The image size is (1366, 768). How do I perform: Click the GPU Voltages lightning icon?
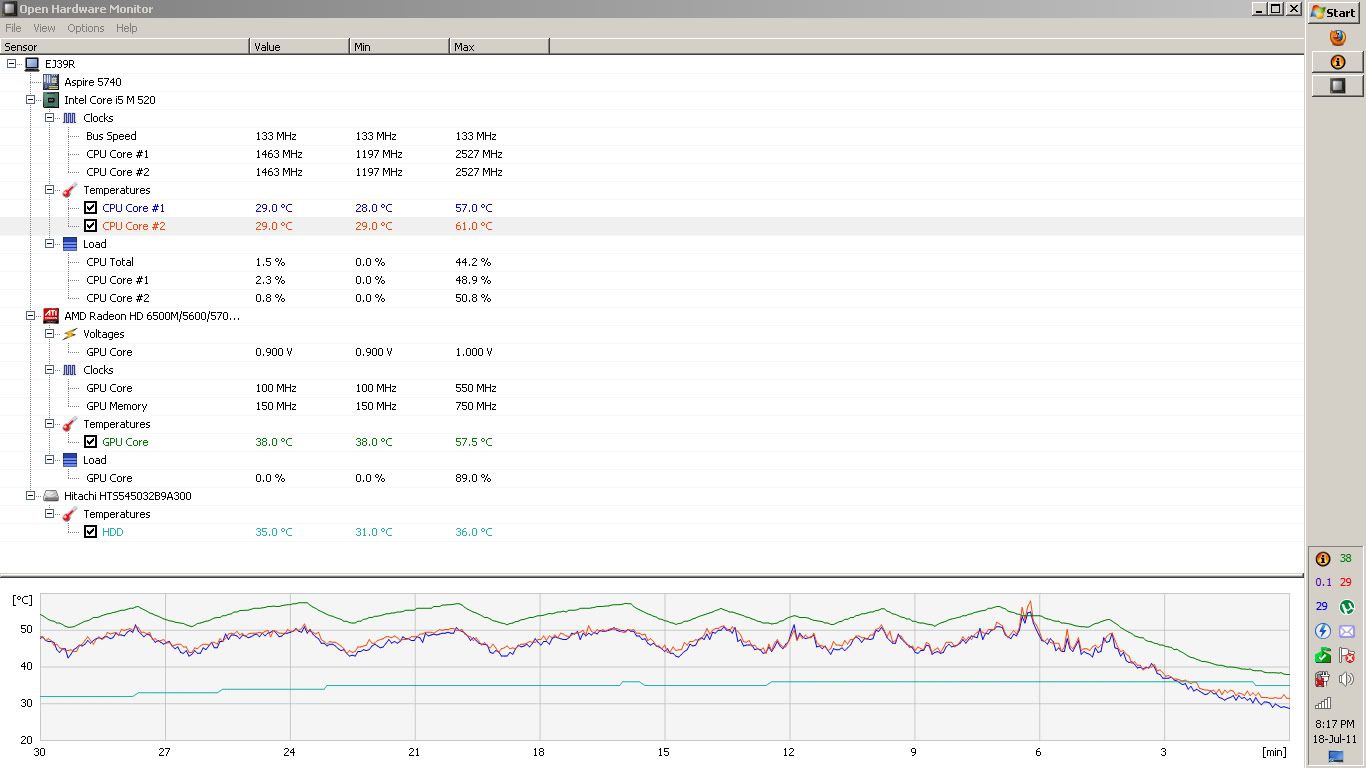click(x=70, y=334)
